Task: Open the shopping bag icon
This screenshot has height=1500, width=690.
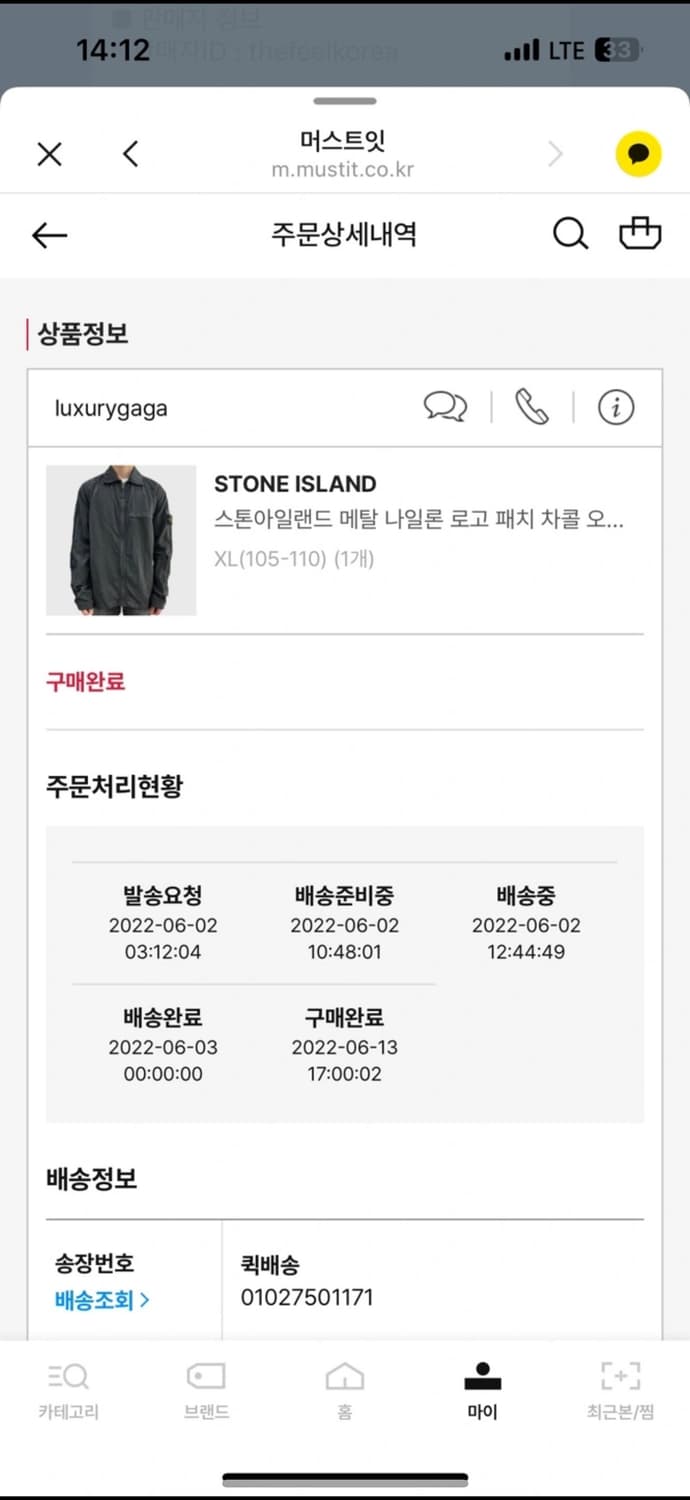Action: pos(642,233)
